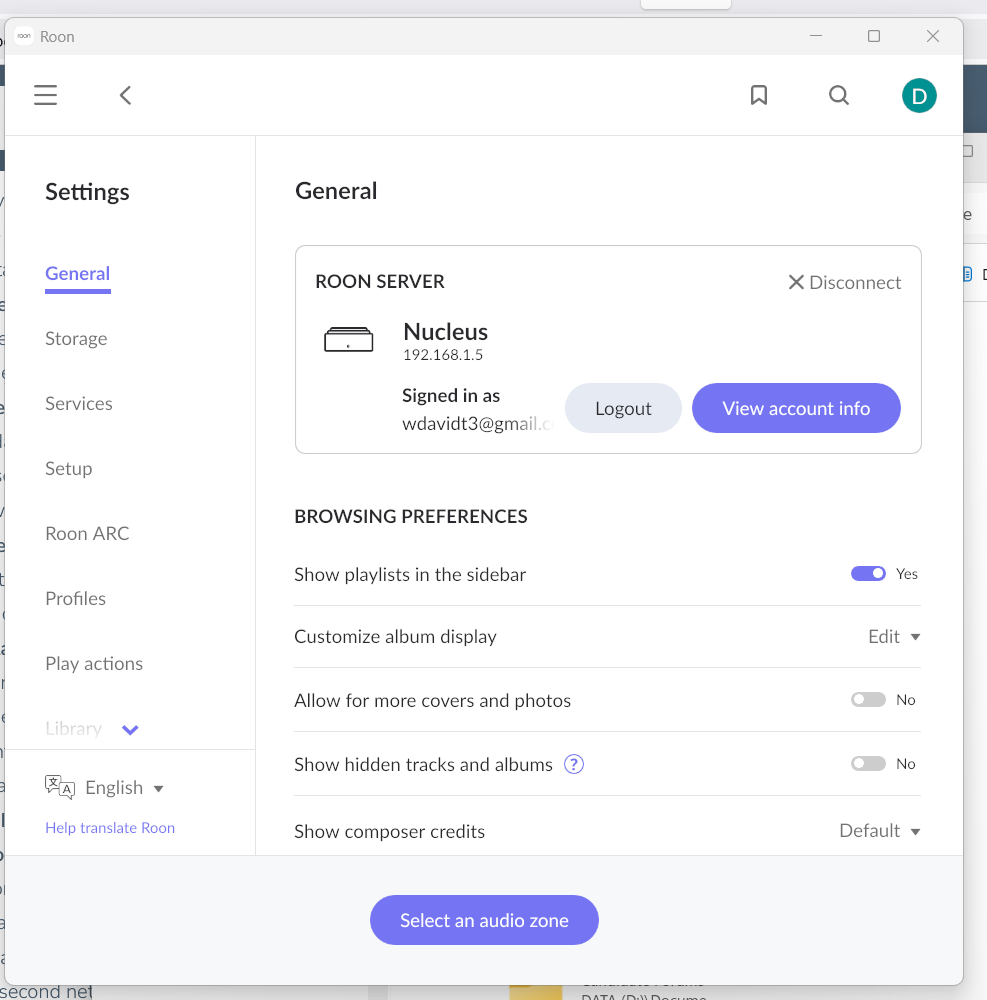Enable Show hidden tracks and albums
The width and height of the screenshot is (987, 1000).
pyautogui.click(x=868, y=764)
